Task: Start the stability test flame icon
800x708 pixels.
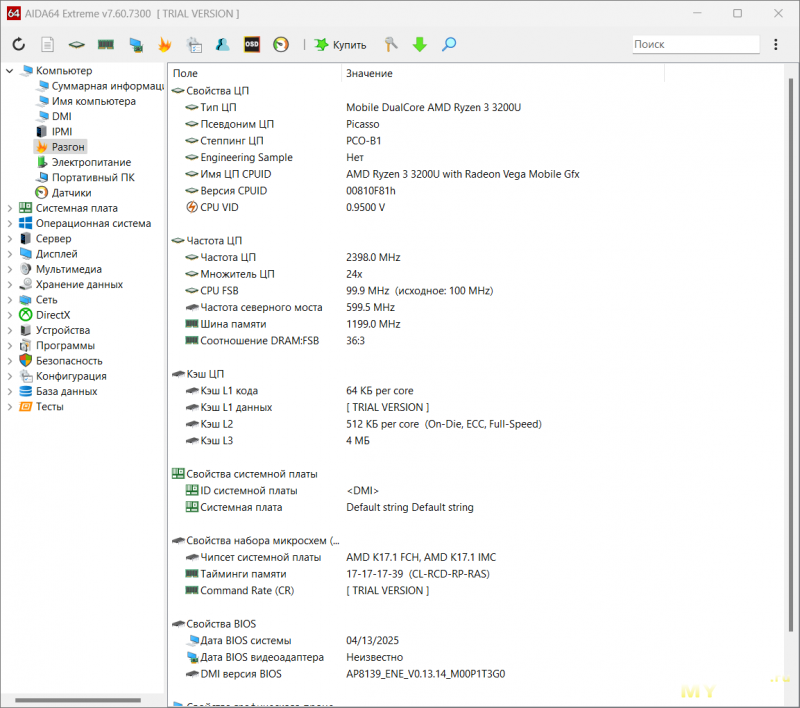Action: click(x=164, y=44)
